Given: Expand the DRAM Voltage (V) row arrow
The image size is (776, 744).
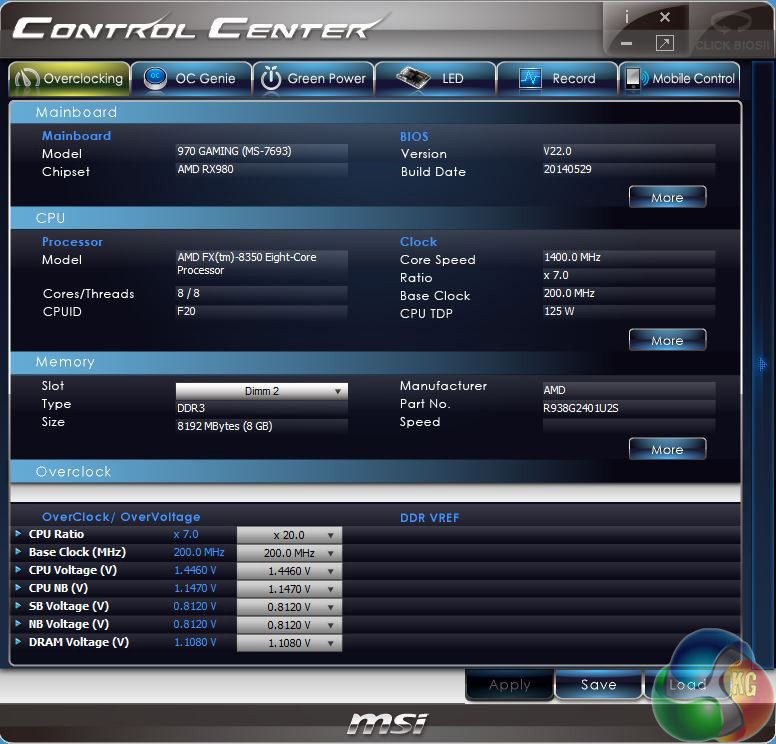Looking at the screenshot, I should tap(18, 642).
